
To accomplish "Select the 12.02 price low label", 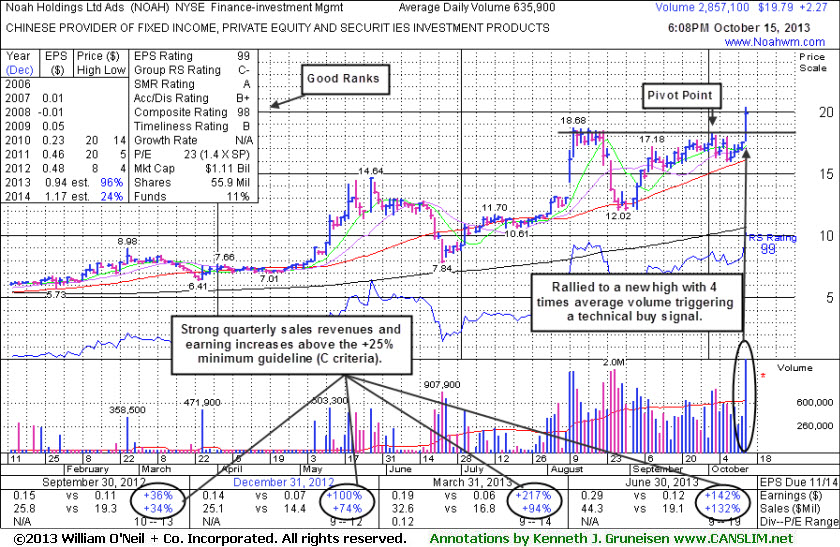I will click(618, 216).
